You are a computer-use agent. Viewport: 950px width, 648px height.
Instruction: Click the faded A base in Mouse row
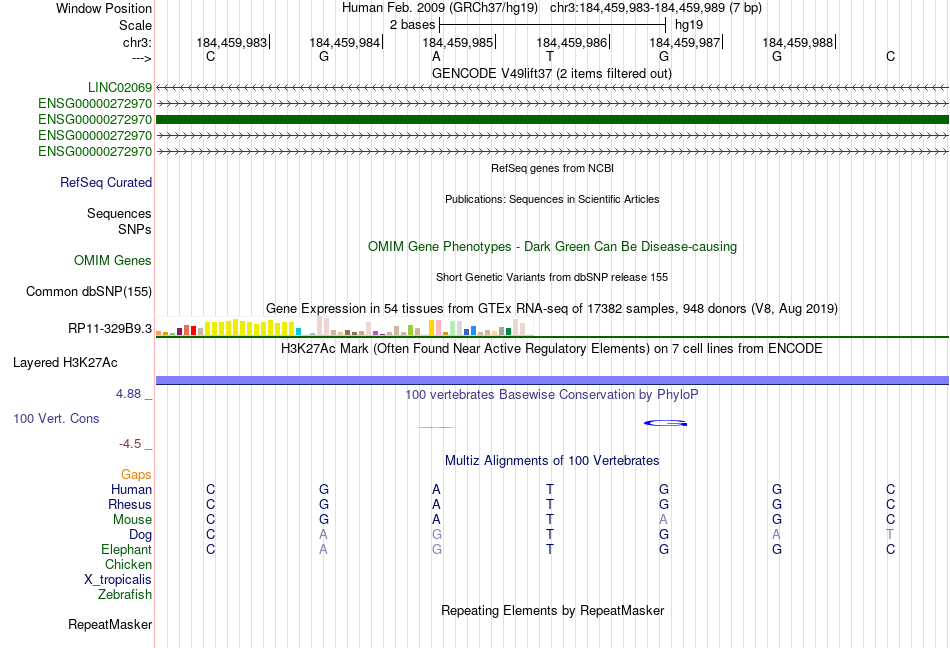point(663,520)
